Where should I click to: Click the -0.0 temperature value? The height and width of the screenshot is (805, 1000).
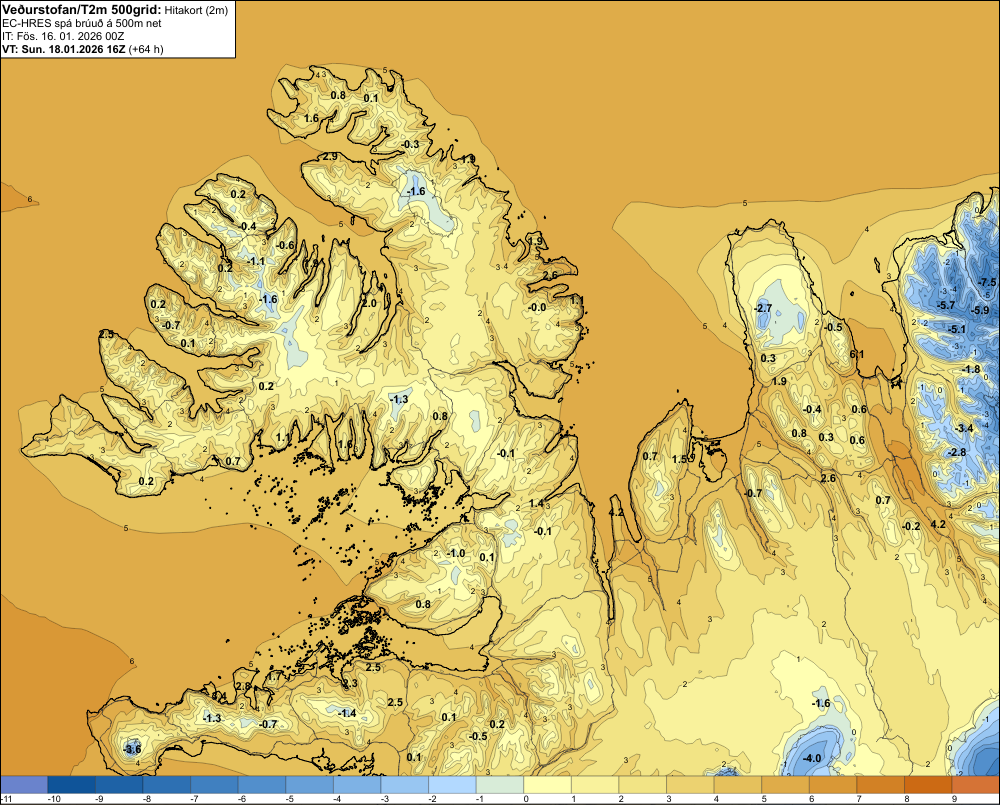point(538,307)
